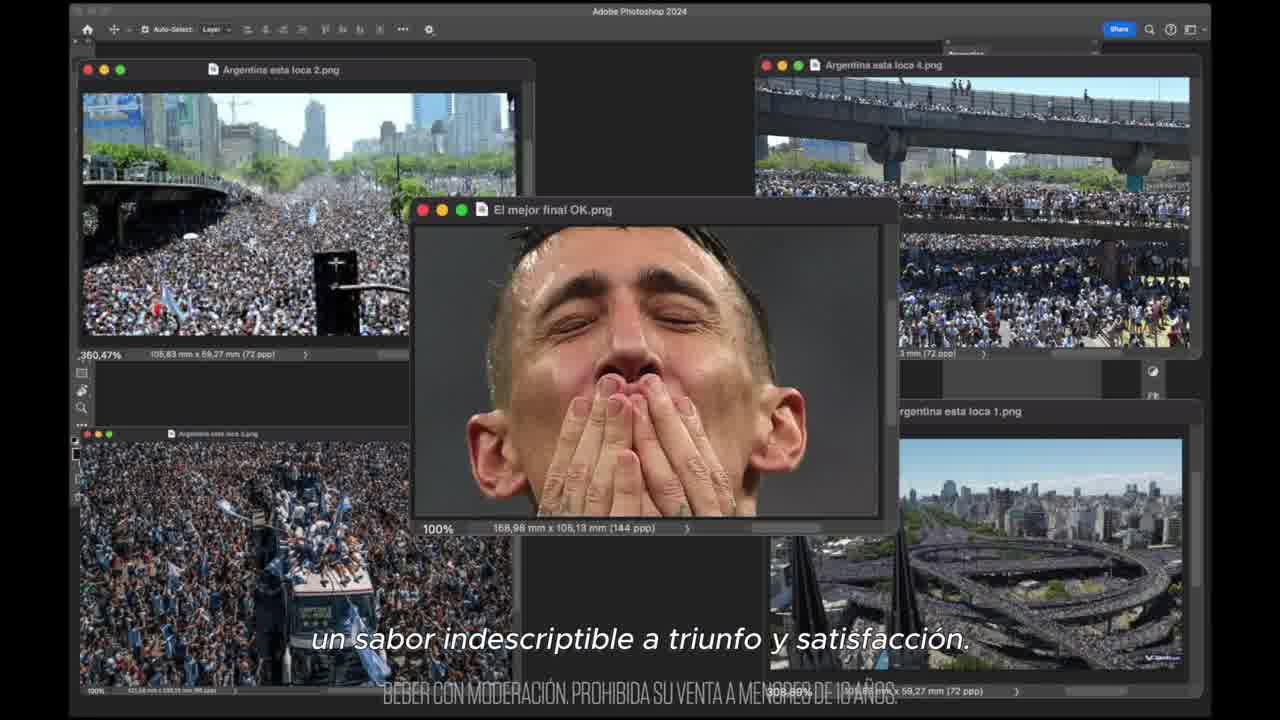Toggle the Auto-Select checkbox

pyautogui.click(x=145, y=30)
